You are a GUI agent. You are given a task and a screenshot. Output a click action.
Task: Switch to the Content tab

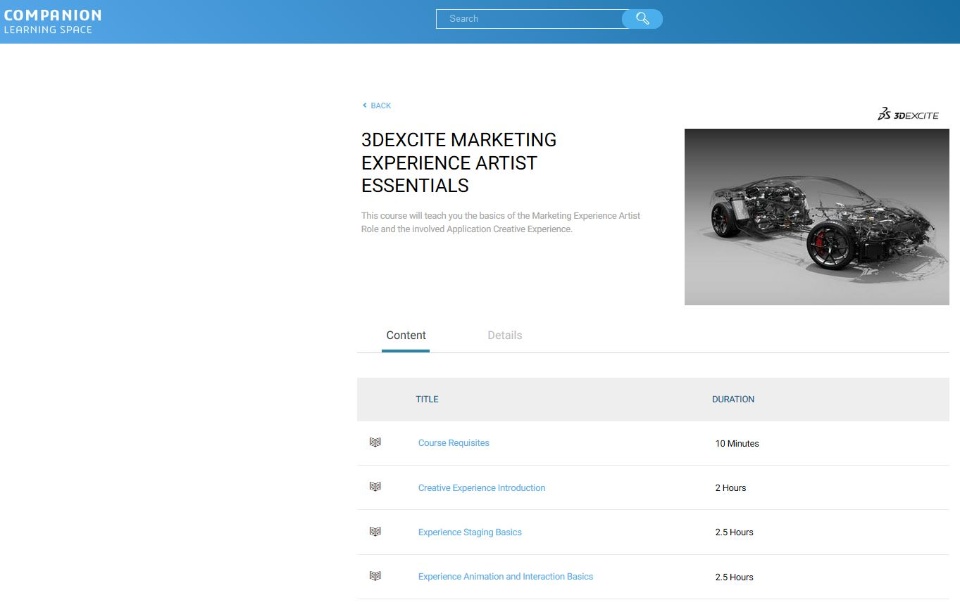[x=405, y=335]
